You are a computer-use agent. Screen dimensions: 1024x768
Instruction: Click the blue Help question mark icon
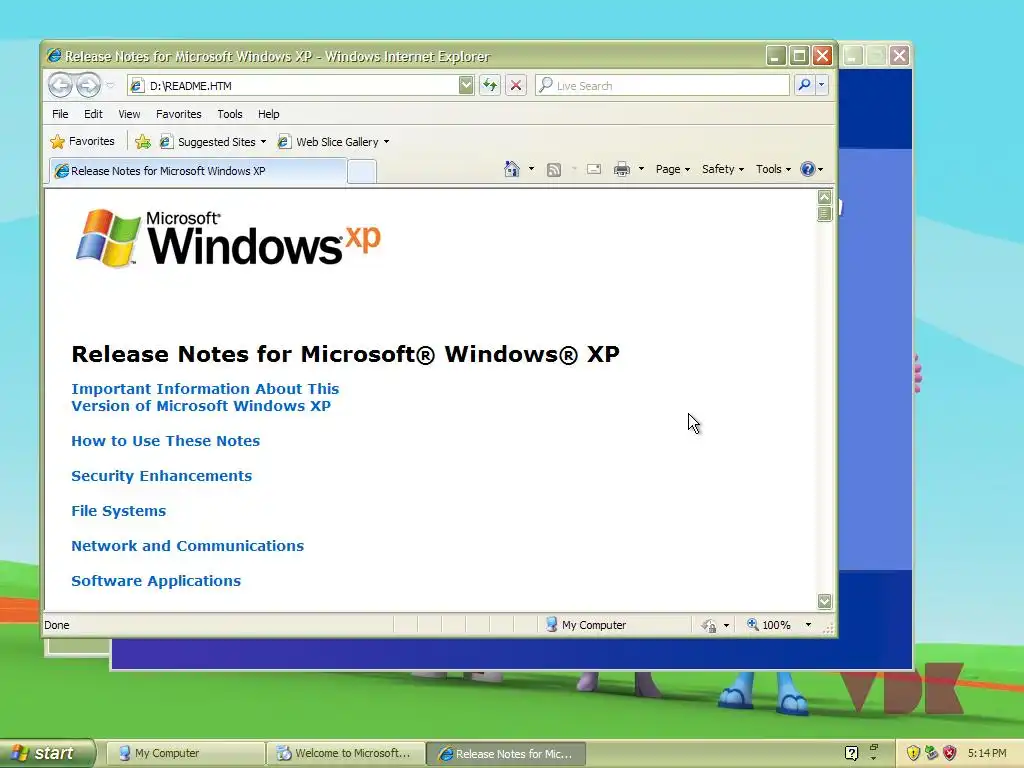pyautogui.click(x=808, y=169)
